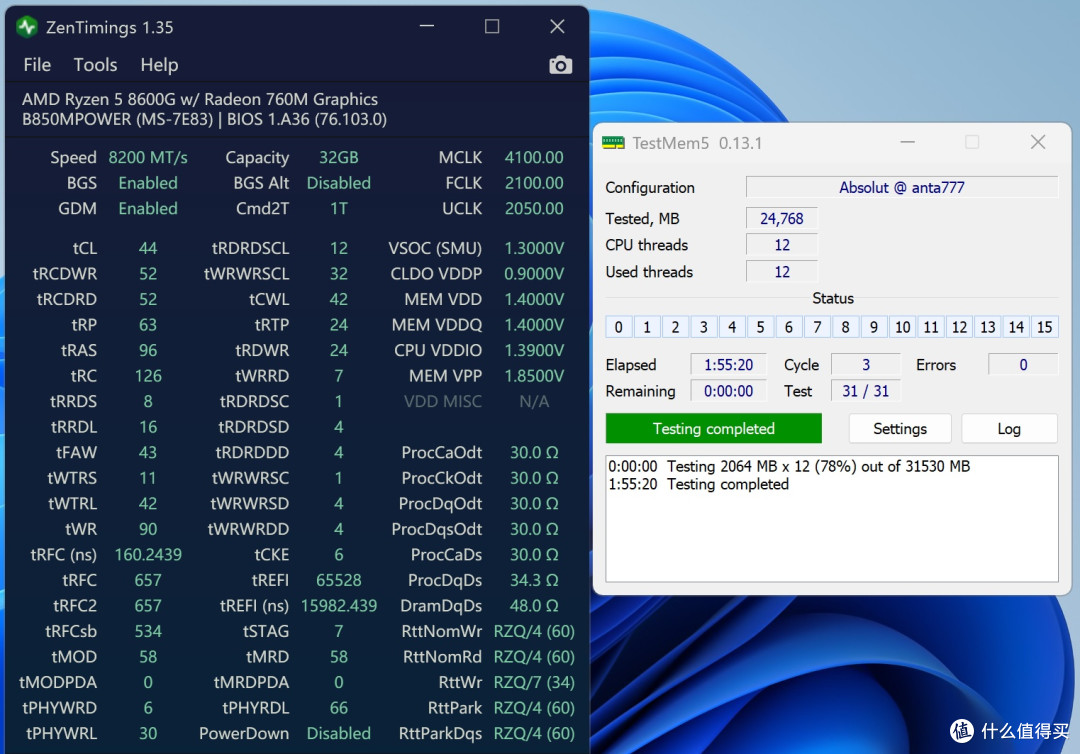Open TestMem5 Settings
This screenshot has width=1080, height=754.
(x=900, y=428)
